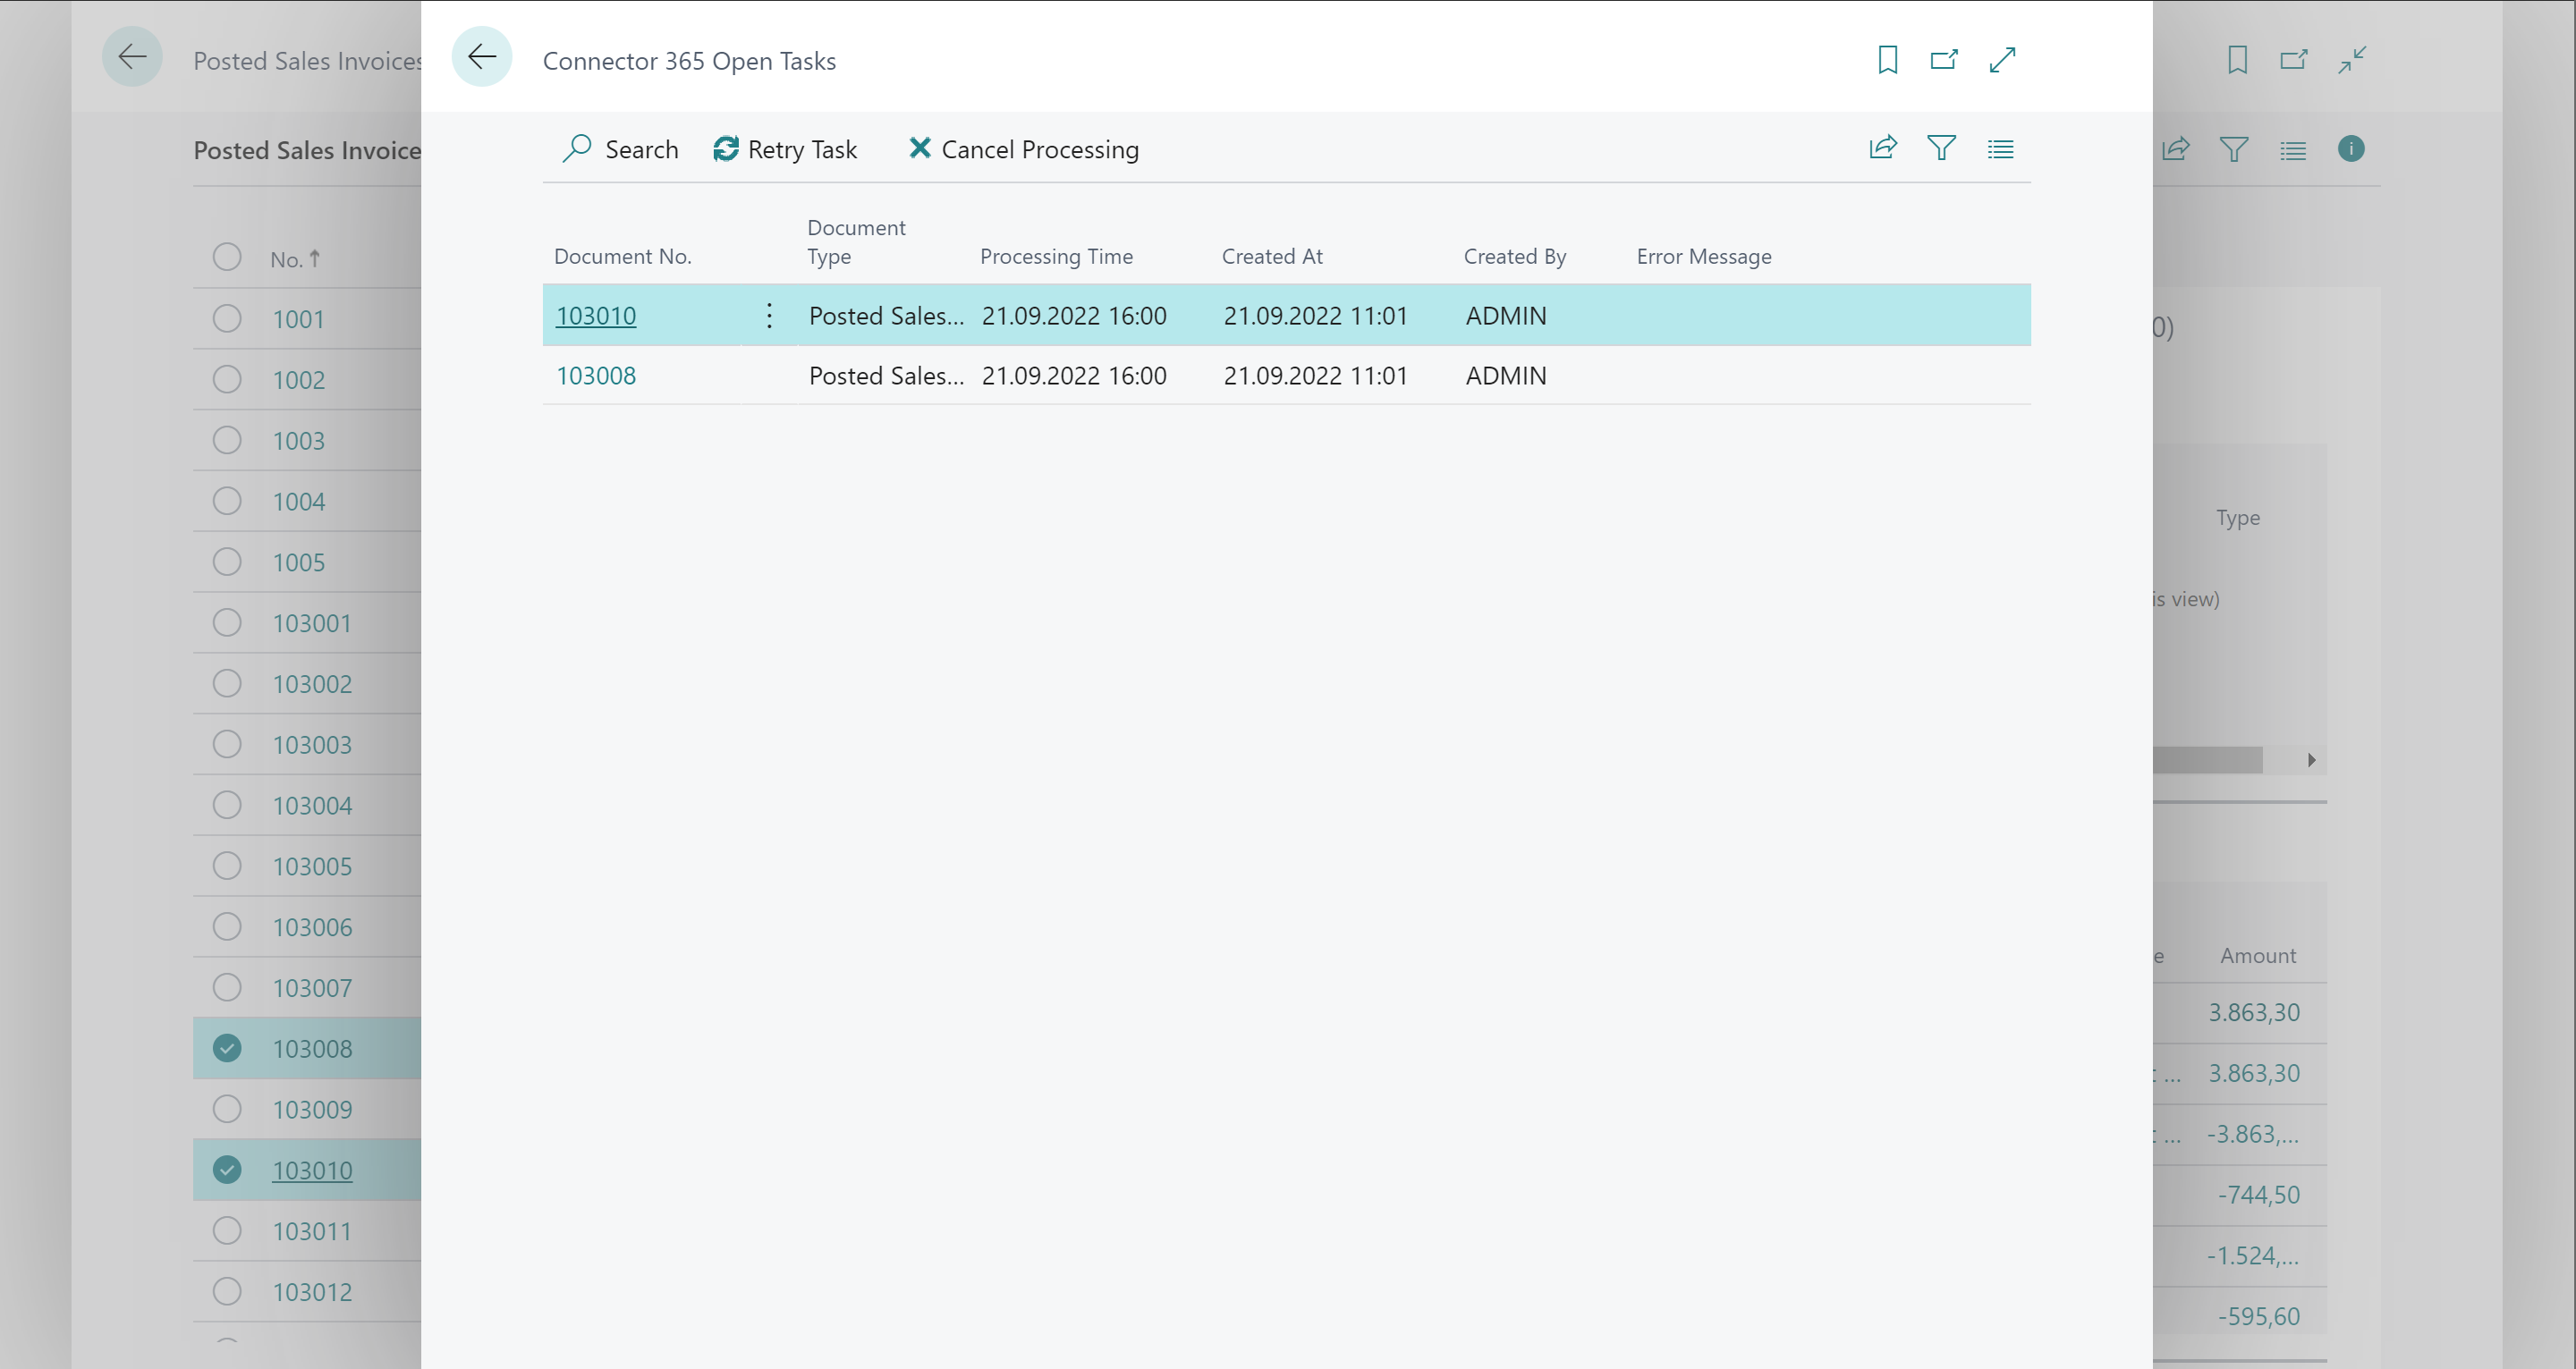Select invoice row 1005 checkbox
Image resolution: width=2576 pixels, height=1369 pixels.
(x=227, y=562)
